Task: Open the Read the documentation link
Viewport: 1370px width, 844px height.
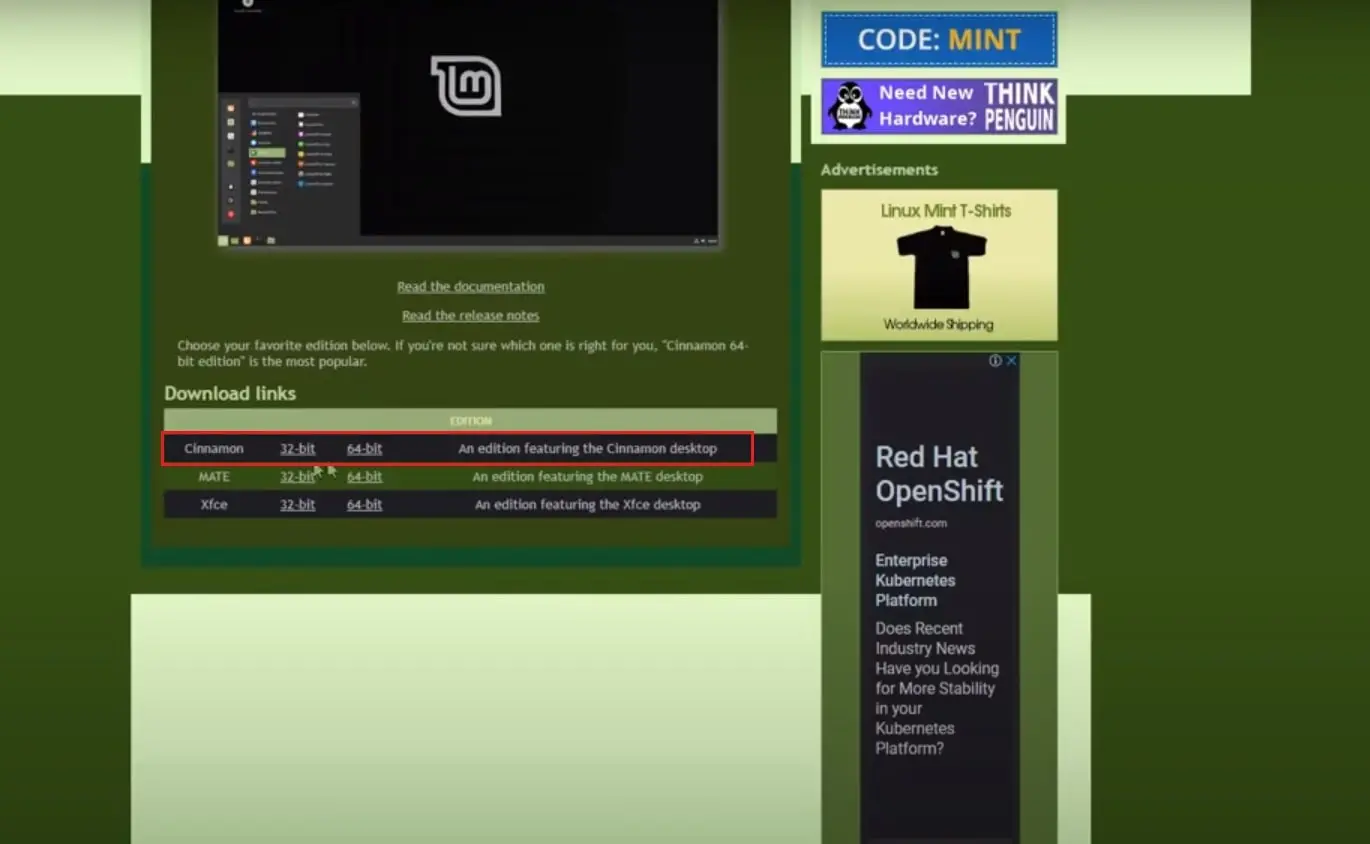Action: [x=470, y=287]
